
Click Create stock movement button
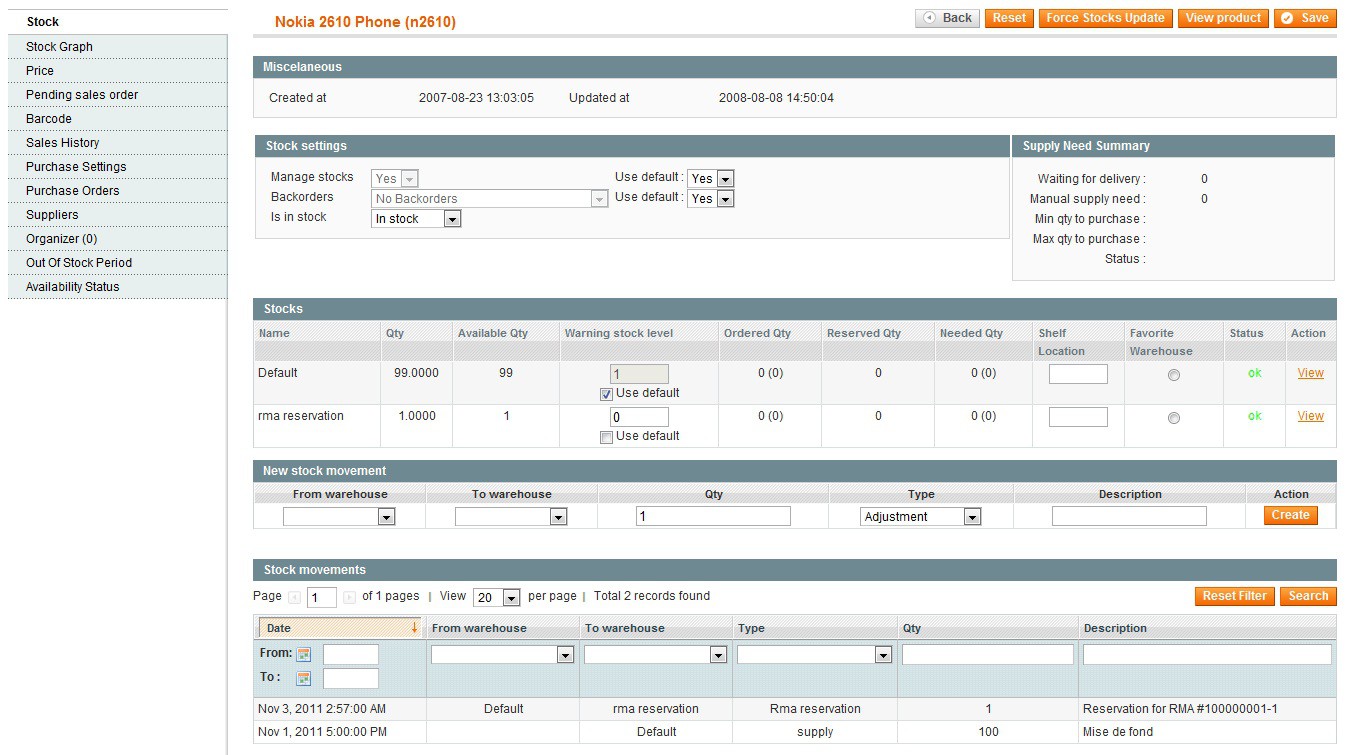tap(1290, 516)
